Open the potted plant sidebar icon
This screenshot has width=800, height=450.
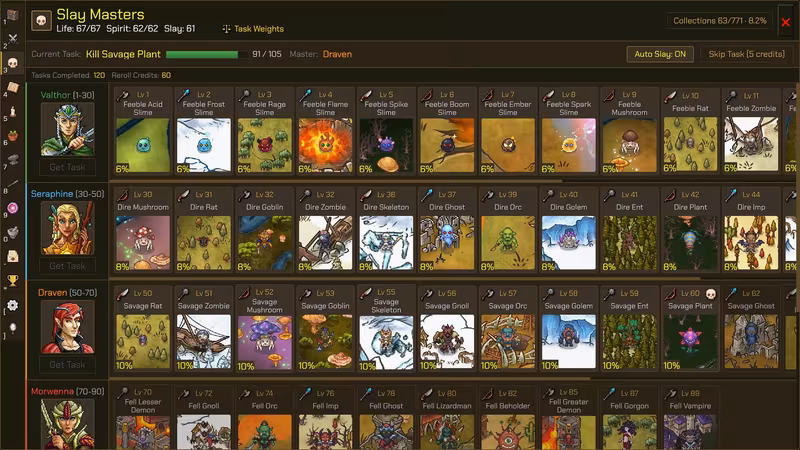(x=13, y=135)
